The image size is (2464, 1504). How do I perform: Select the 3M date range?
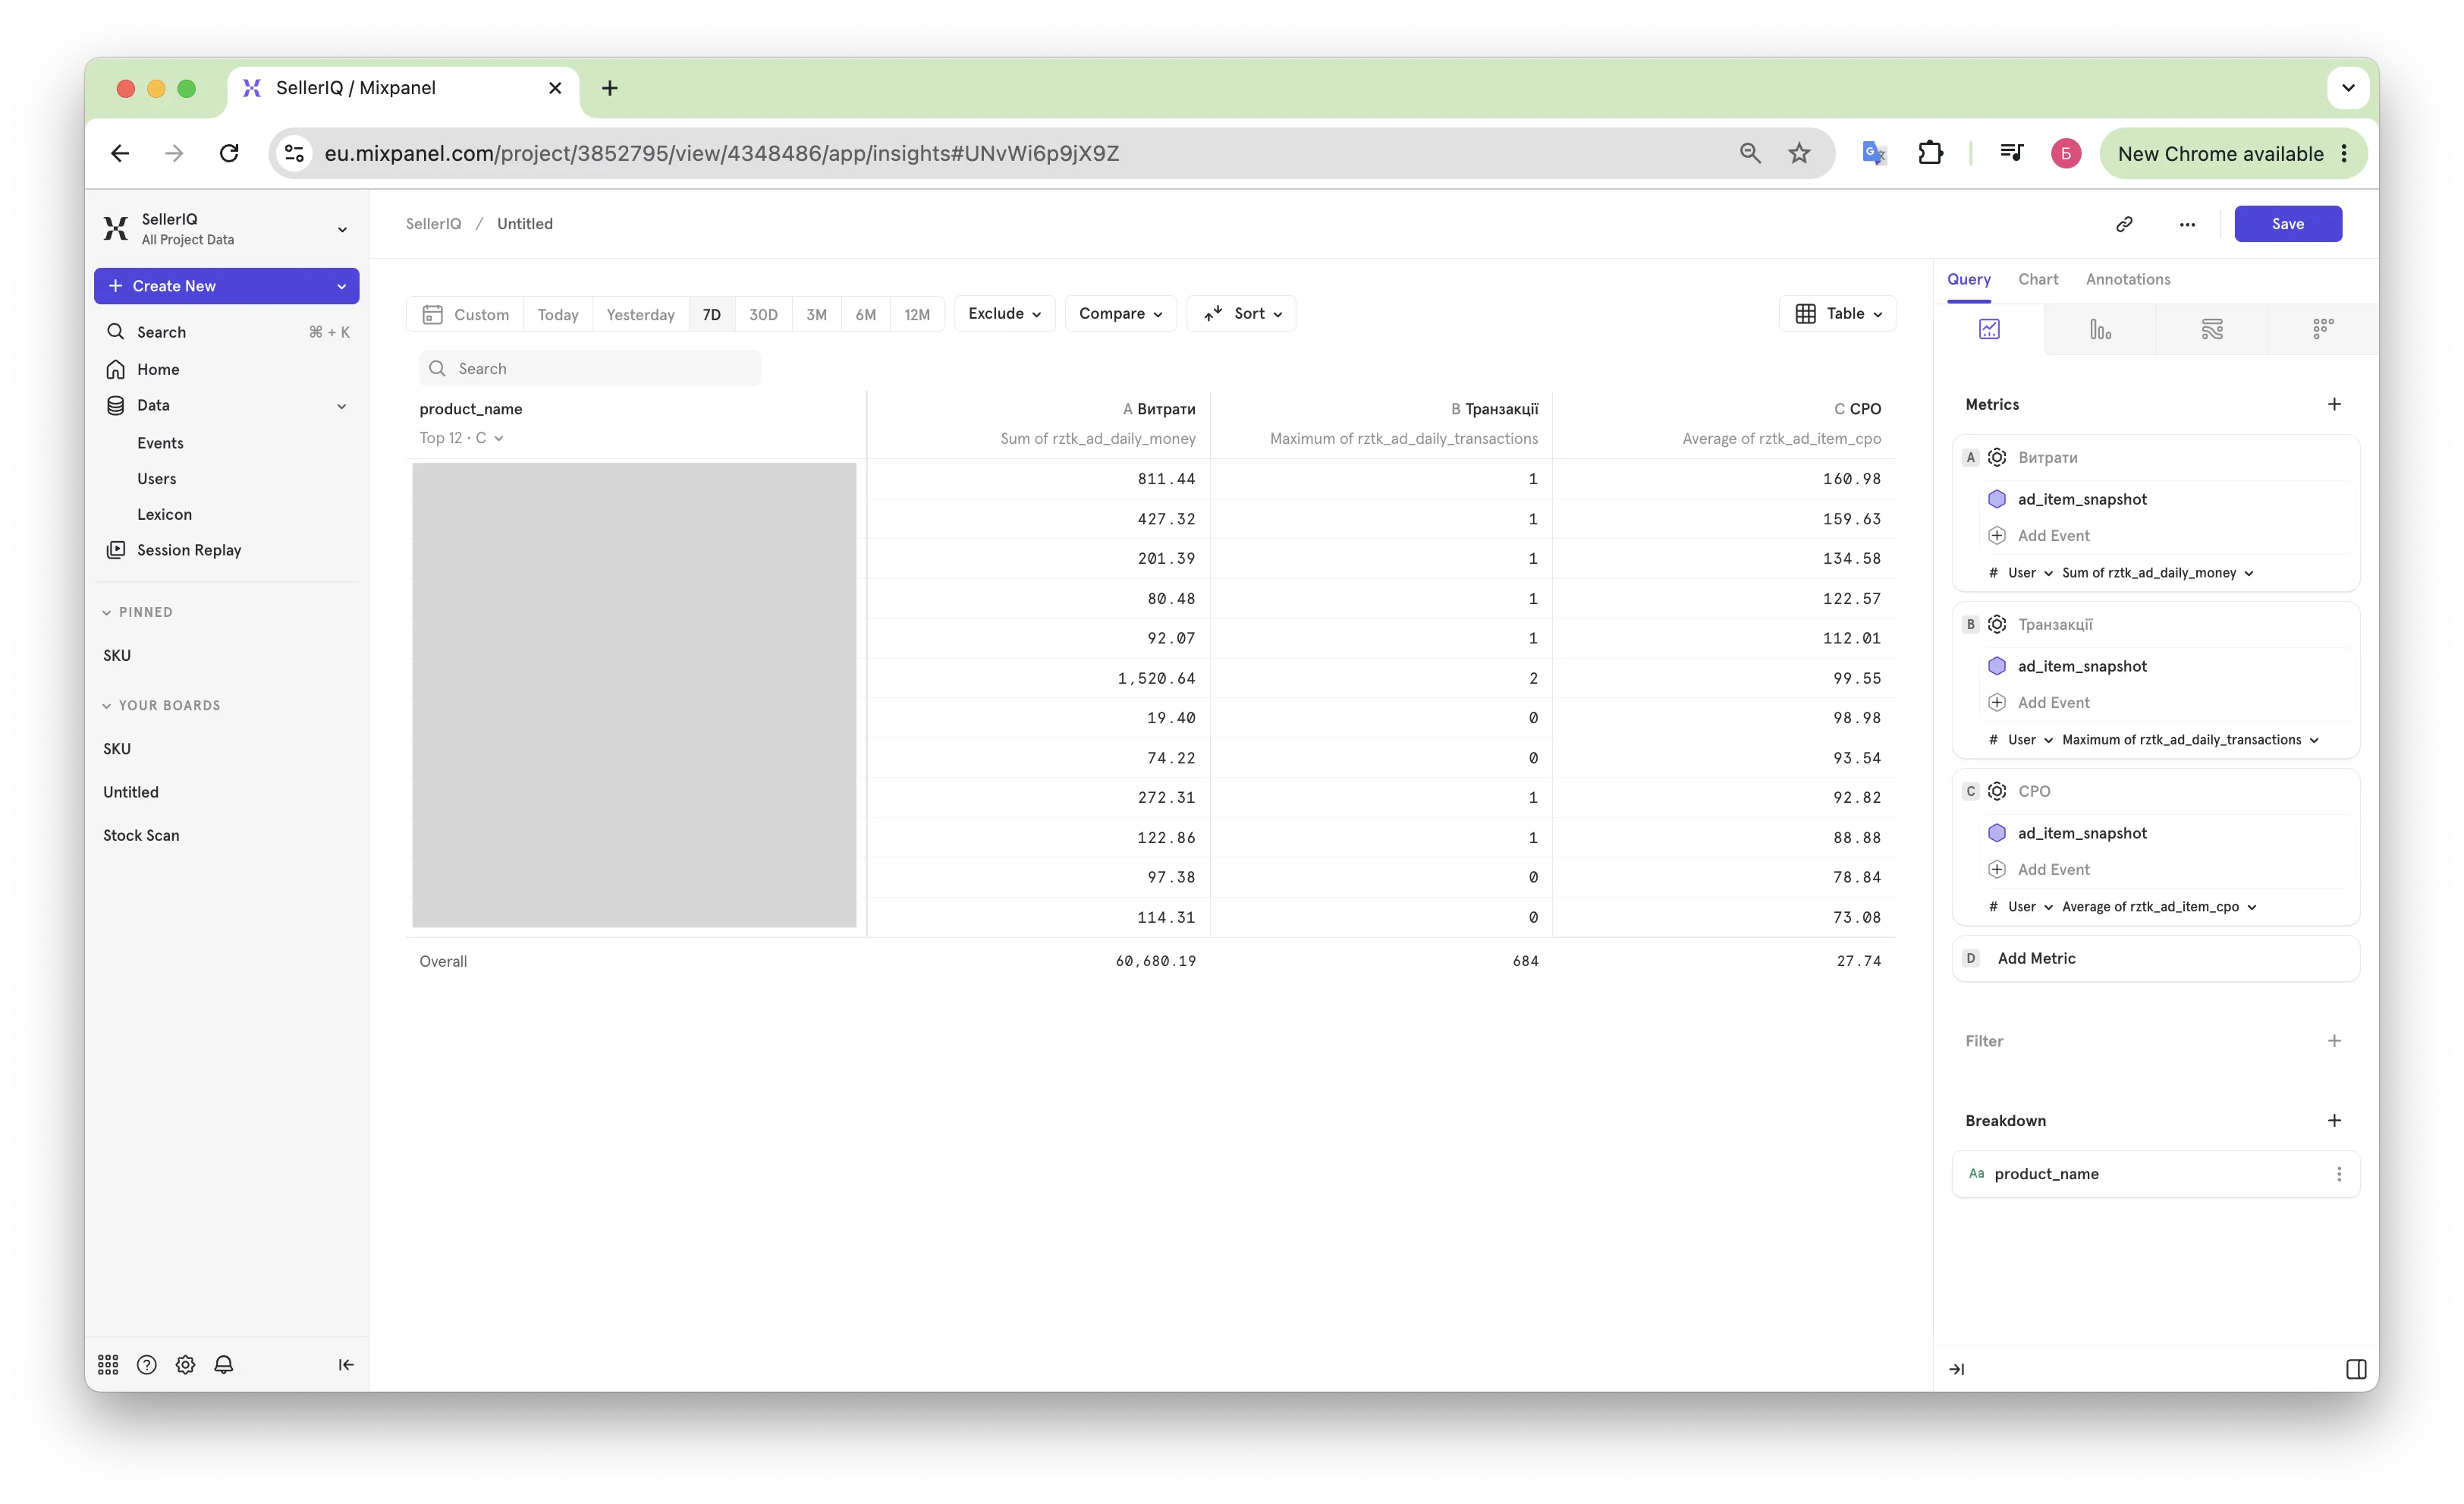(x=816, y=315)
